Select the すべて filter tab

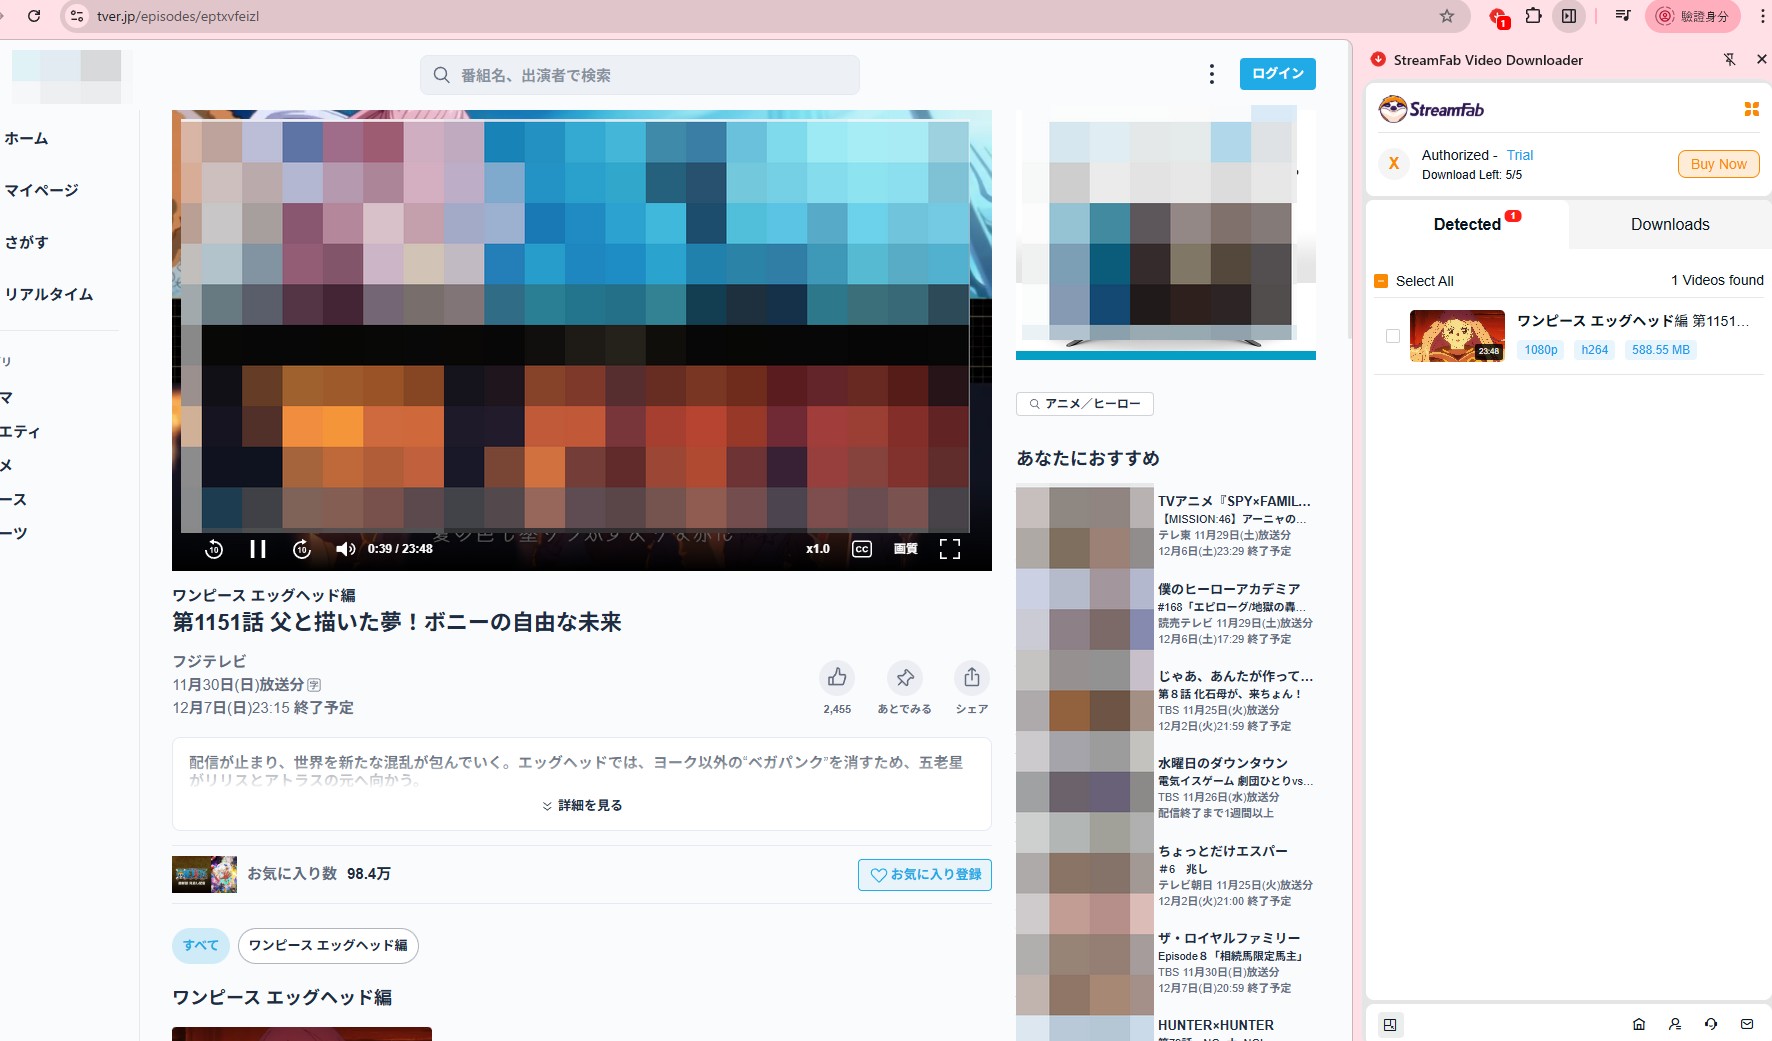(x=201, y=945)
